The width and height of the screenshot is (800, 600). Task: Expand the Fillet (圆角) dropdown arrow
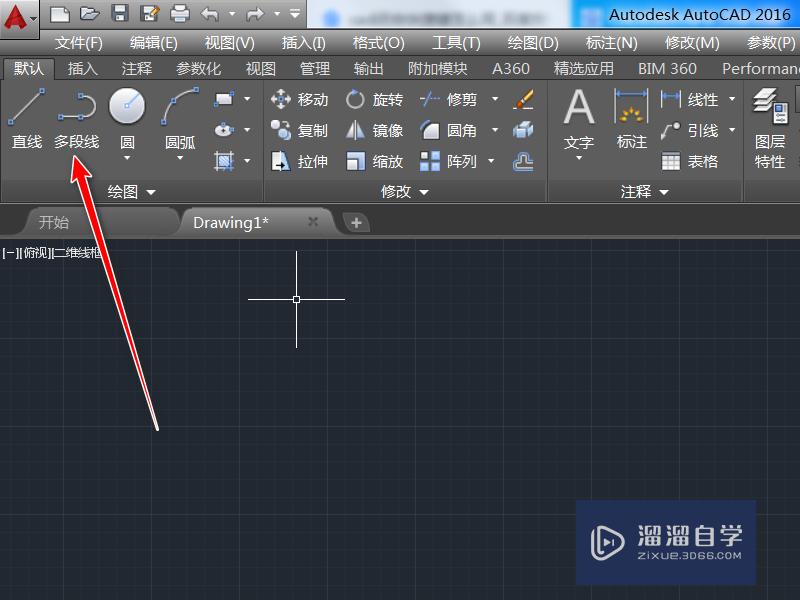tap(495, 130)
